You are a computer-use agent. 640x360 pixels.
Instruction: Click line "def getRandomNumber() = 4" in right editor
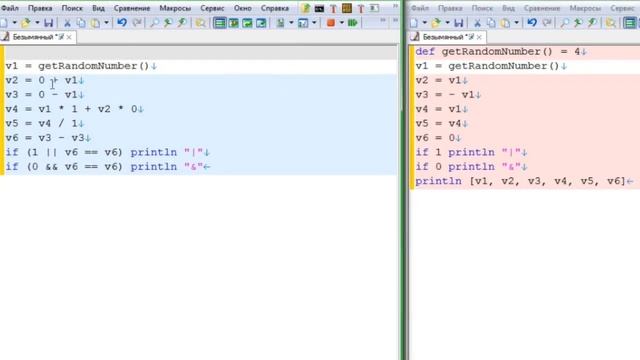pos(501,52)
